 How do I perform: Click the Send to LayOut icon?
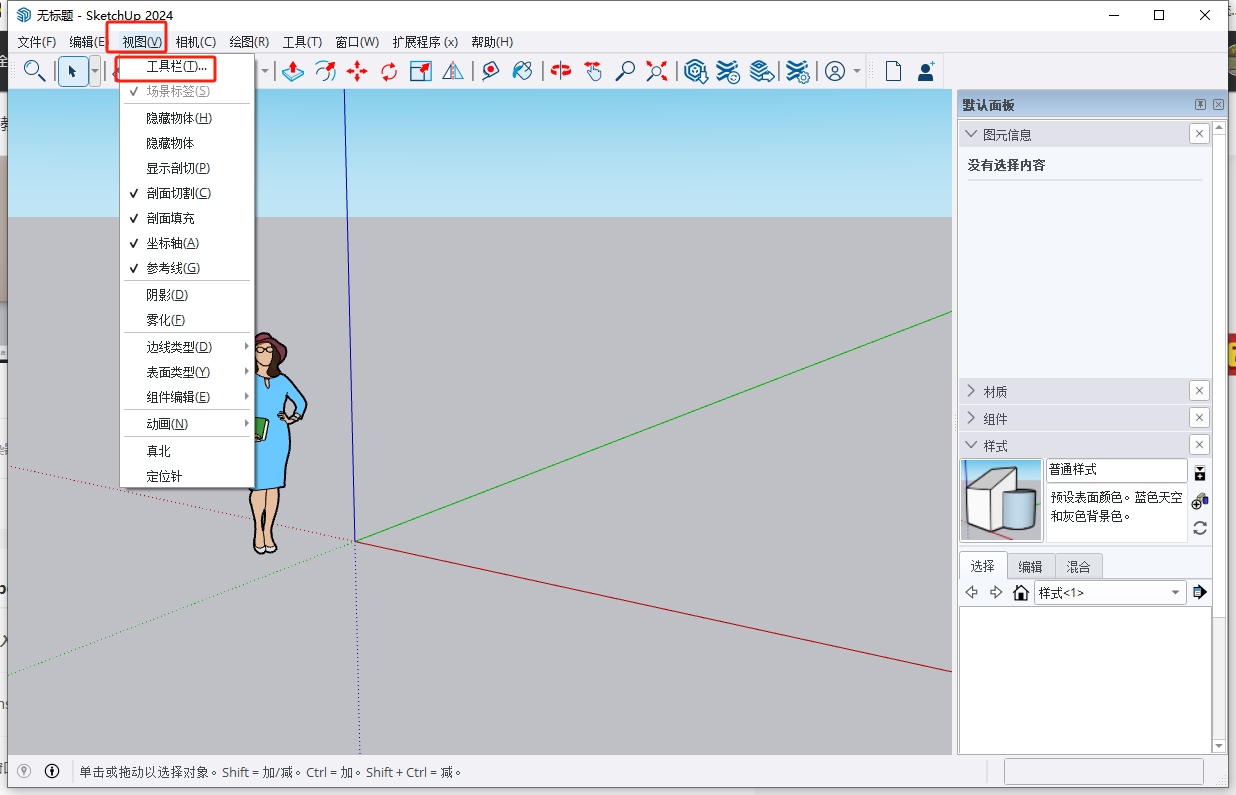tap(762, 71)
